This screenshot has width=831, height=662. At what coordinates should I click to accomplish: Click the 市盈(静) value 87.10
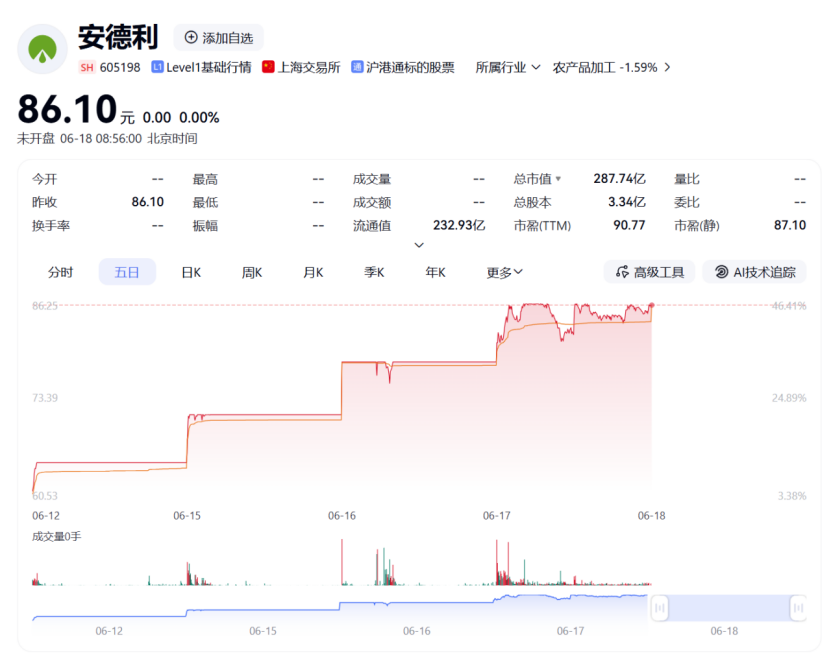point(790,225)
